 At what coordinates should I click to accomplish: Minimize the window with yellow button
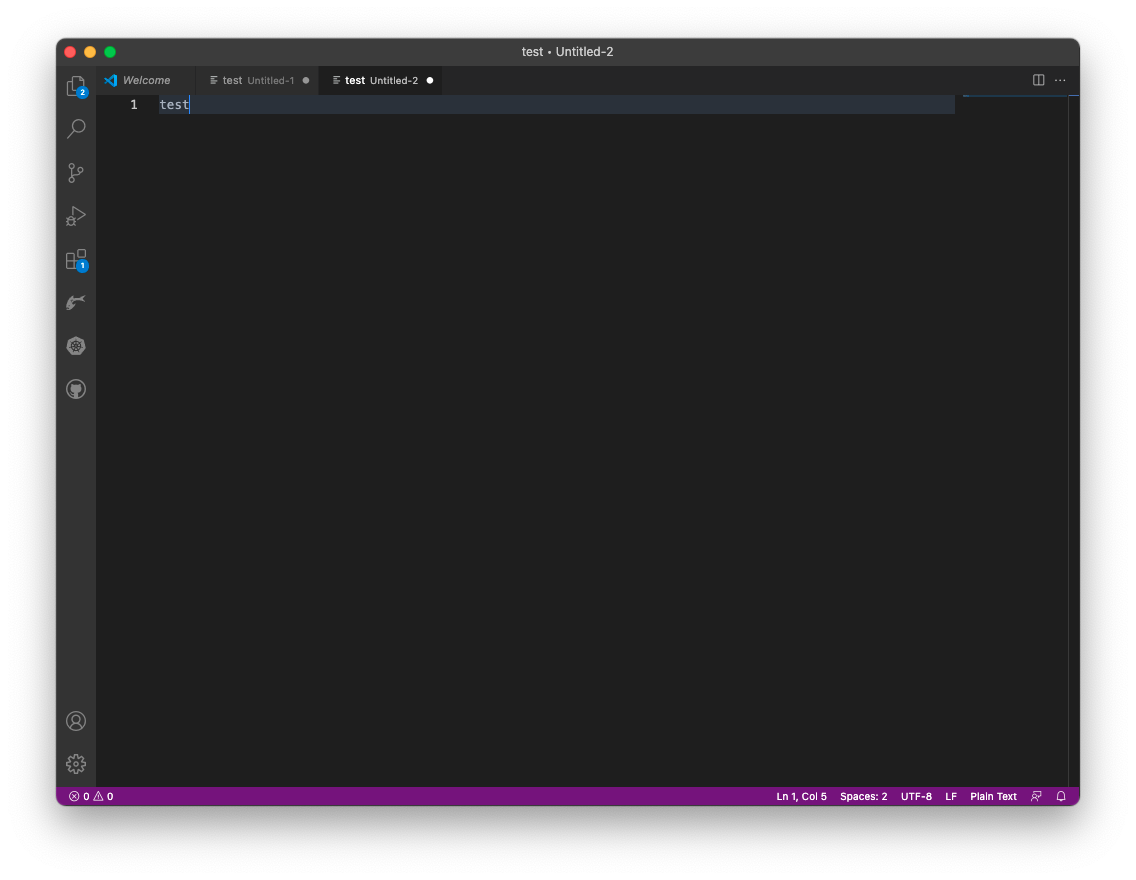[90, 51]
